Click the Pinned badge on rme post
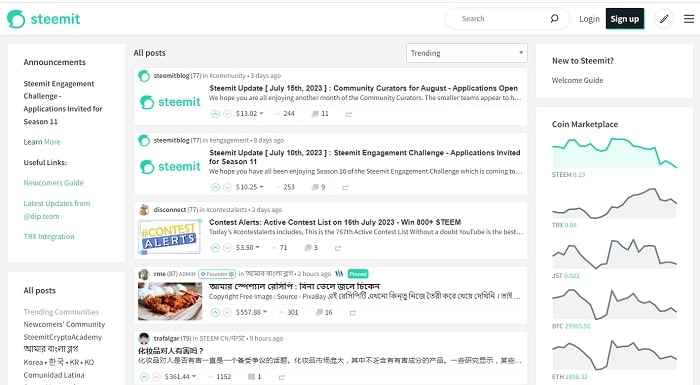 (358, 274)
